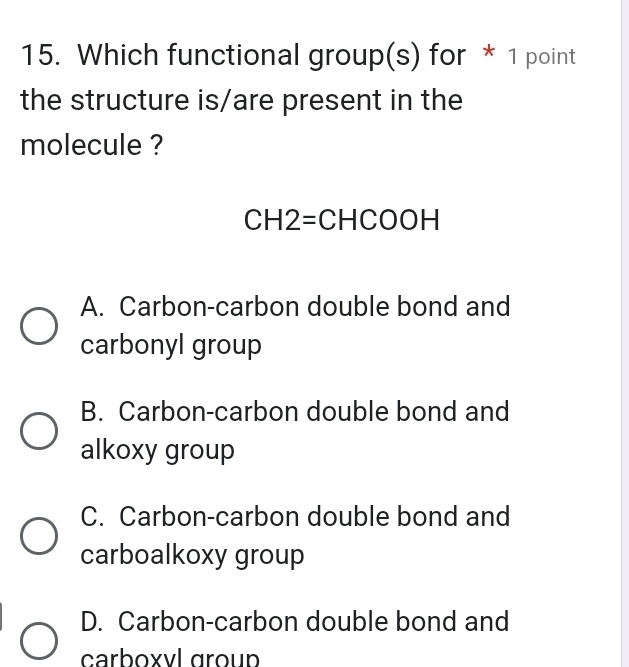Click 'the structure is/are present in the' line
Image resolution: width=629 pixels, height=667 pixels.
click(x=241, y=101)
